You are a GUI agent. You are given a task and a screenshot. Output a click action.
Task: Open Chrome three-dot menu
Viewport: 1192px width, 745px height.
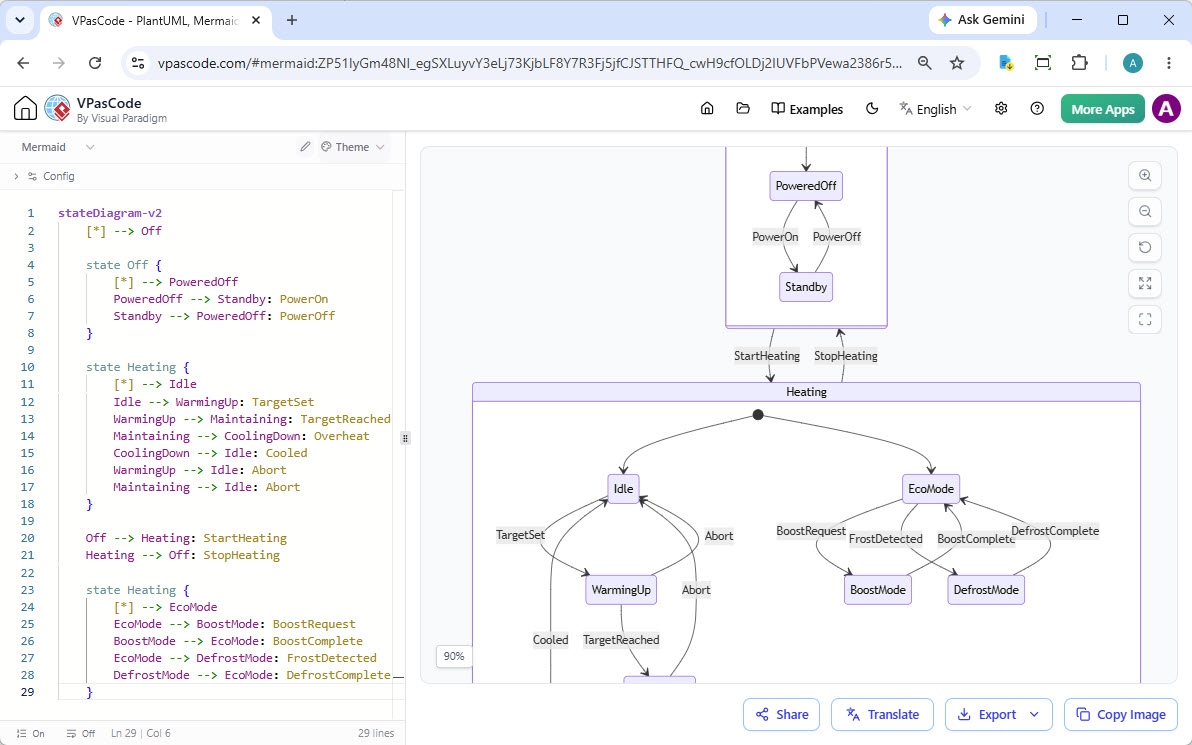(x=1169, y=63)
